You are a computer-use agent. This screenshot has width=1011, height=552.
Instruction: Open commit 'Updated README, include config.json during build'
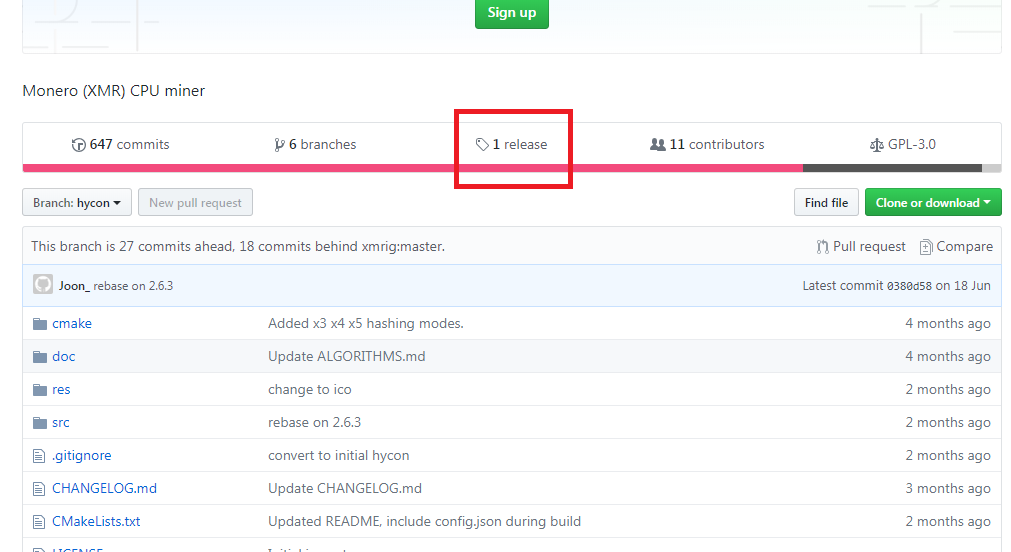(x=424, y=521)
